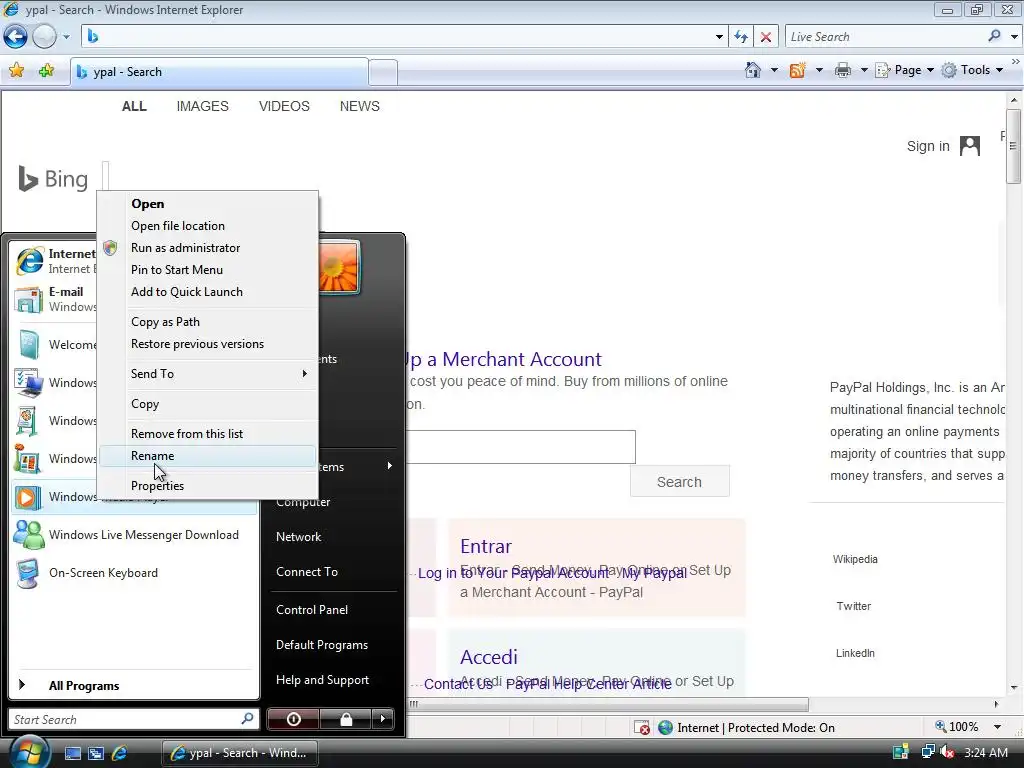Open address bar history dropdown

click(719, 37)
